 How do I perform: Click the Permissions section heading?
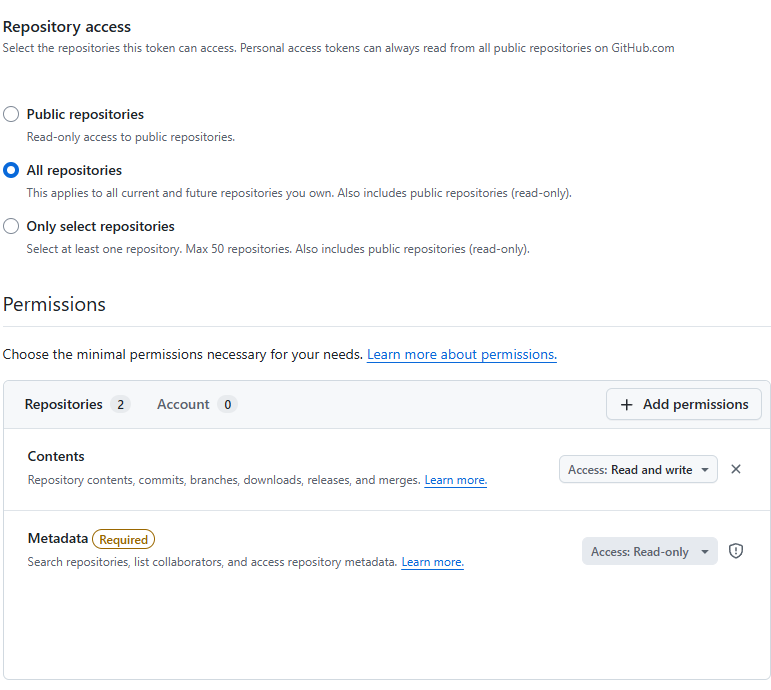pos(54,304)
